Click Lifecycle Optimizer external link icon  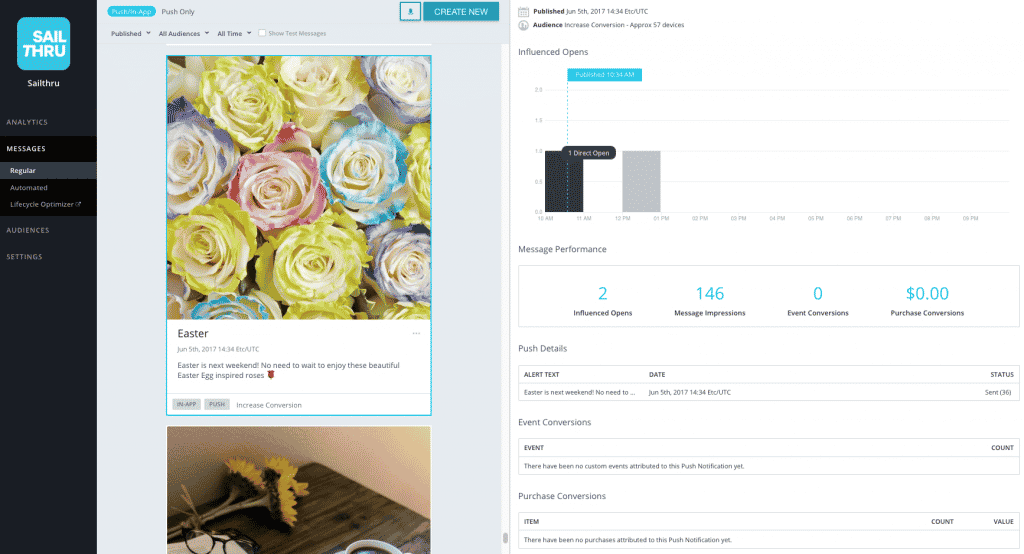pyautogui.click(x=78, y=204)
